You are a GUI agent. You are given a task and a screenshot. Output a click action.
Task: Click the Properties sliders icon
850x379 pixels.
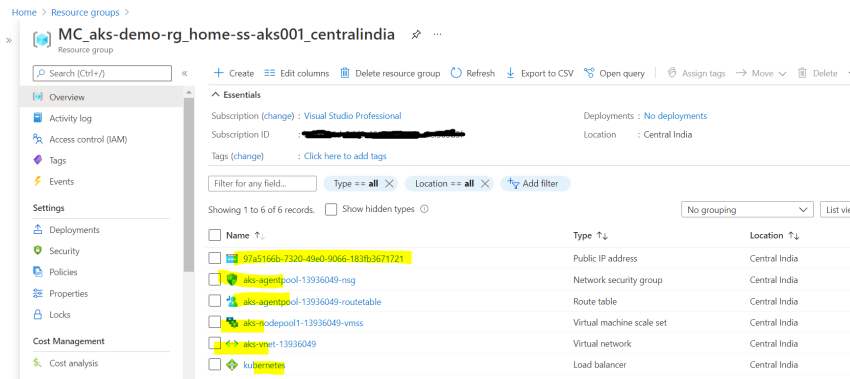click(37, 293)
